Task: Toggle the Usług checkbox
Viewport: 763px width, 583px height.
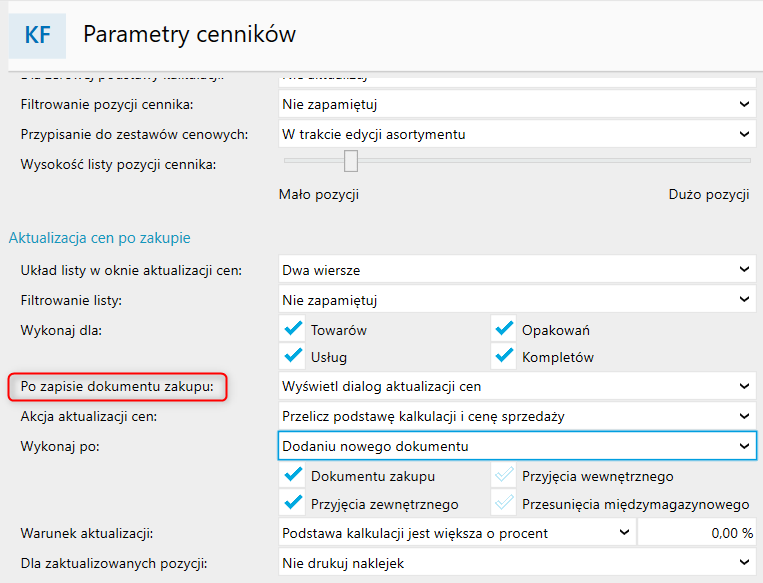Action: click(293, 356)
